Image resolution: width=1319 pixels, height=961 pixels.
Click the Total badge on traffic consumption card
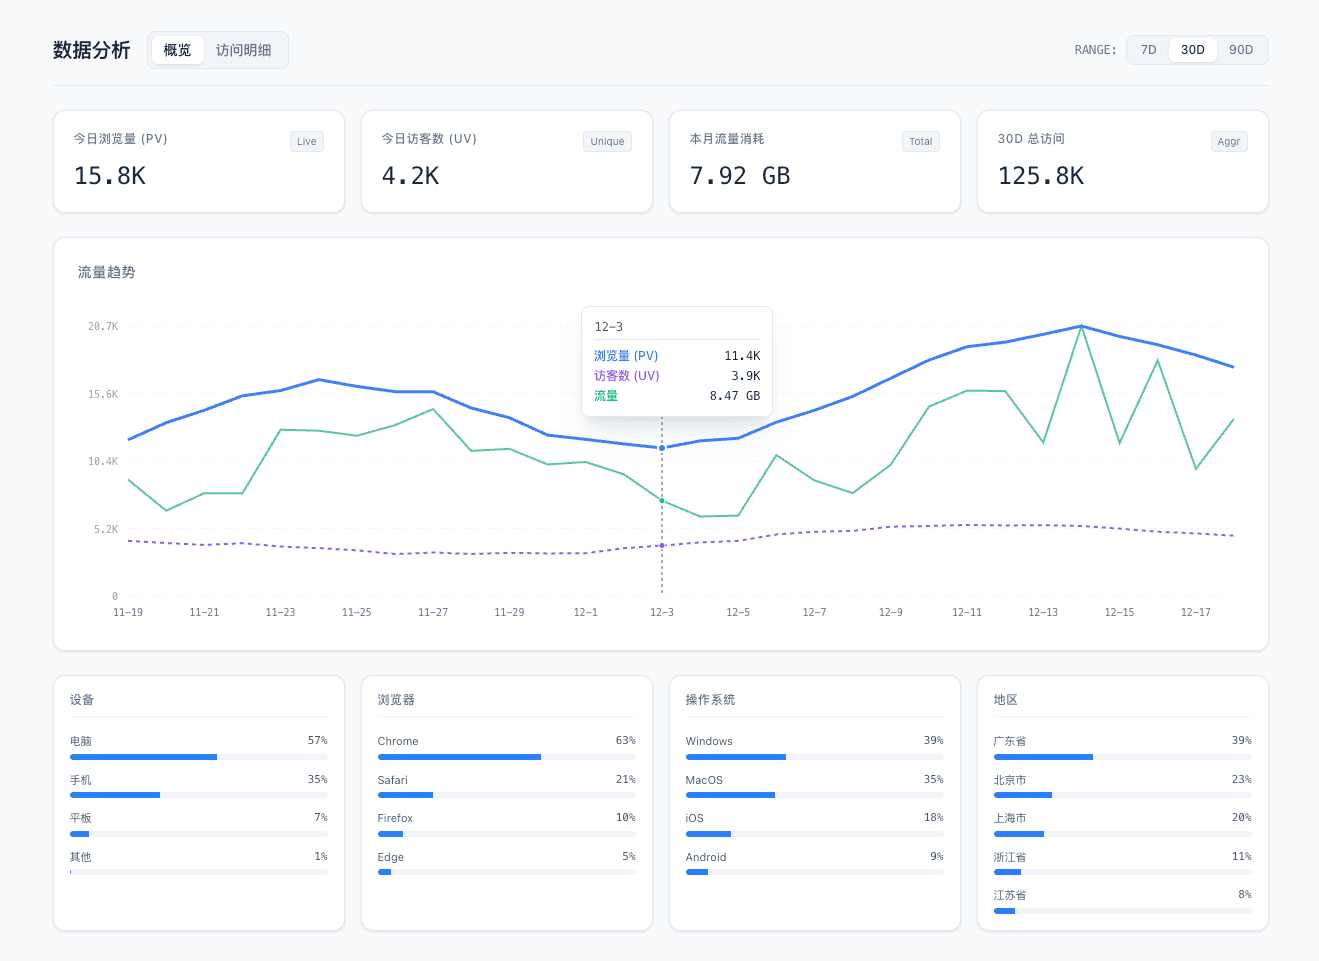click(x=920, y=141)
